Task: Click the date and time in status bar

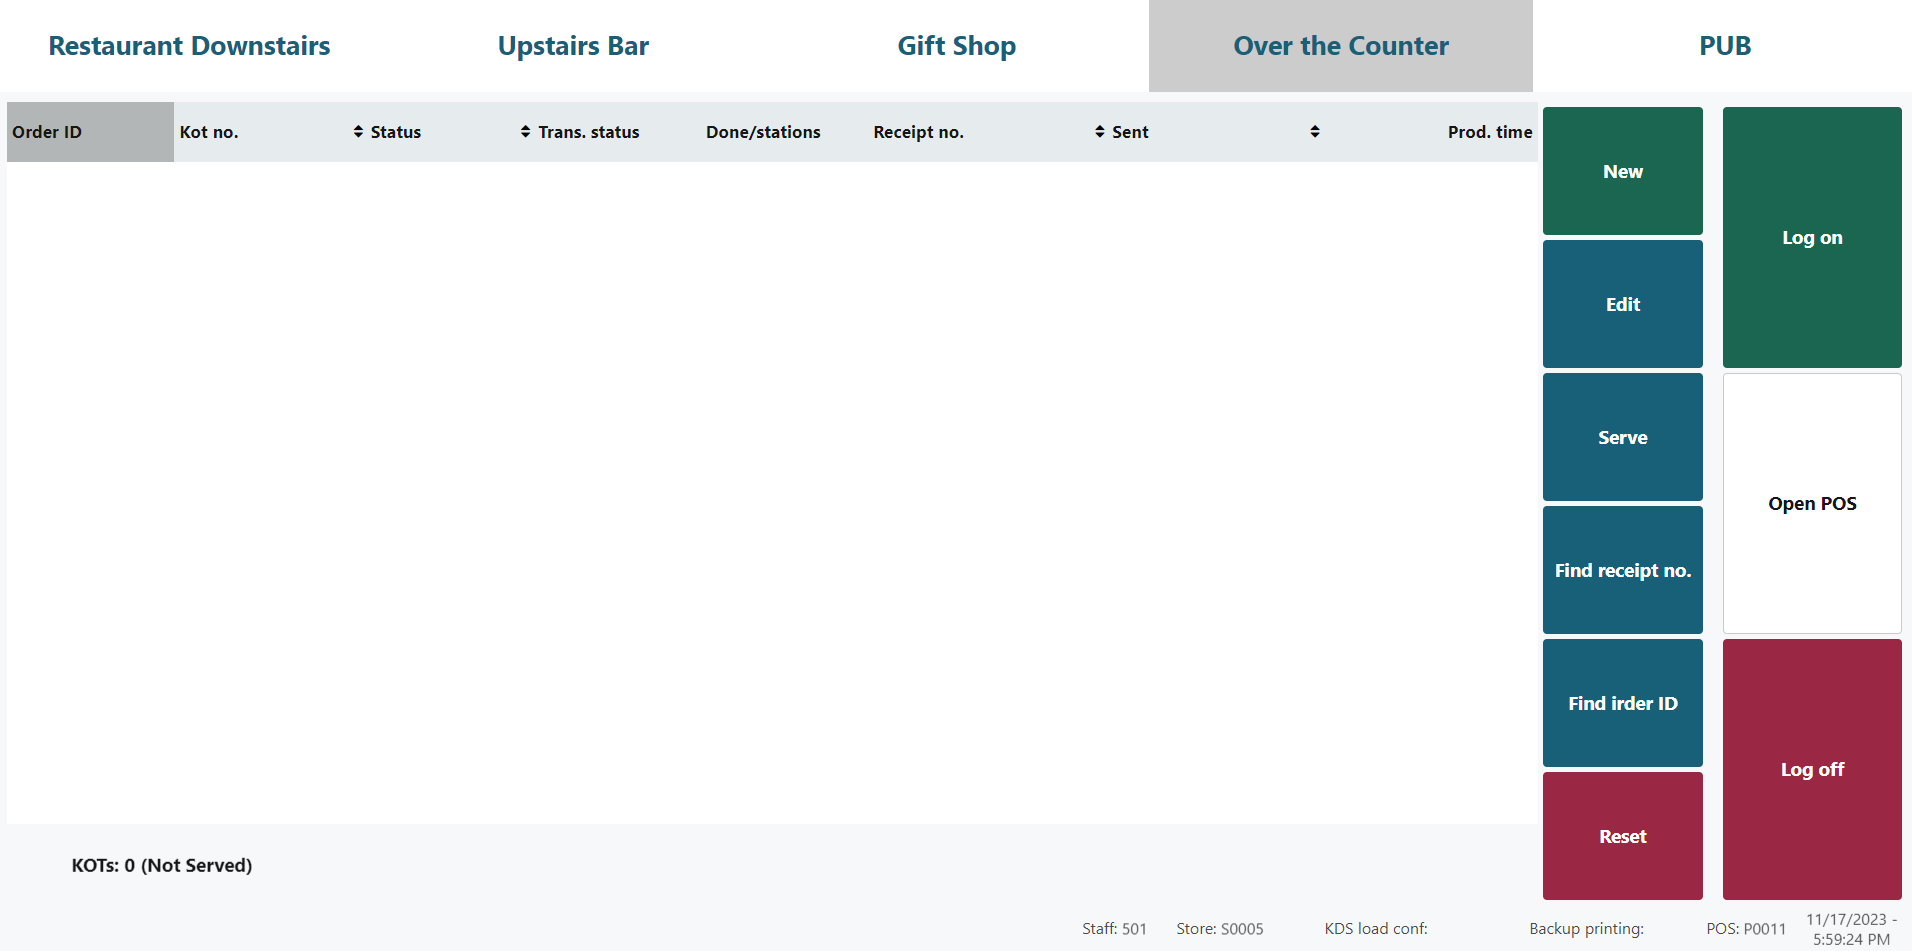Action: 1851,929
